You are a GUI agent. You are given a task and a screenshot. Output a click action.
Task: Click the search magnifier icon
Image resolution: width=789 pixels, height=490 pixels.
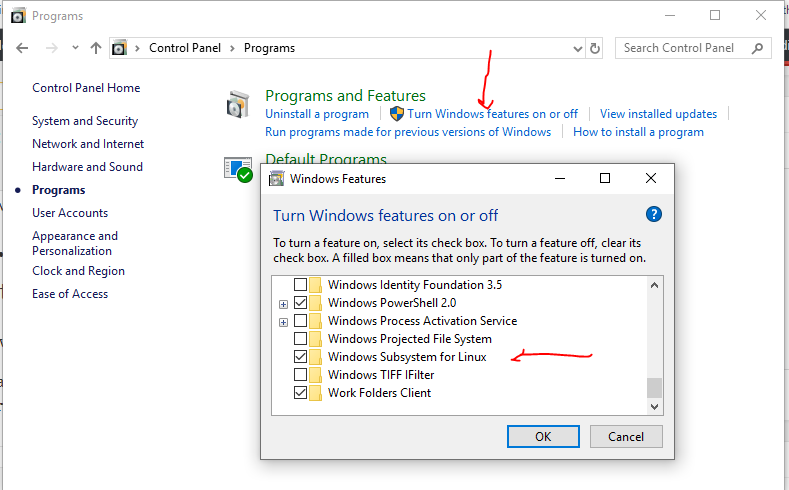(x=757, y=48)
